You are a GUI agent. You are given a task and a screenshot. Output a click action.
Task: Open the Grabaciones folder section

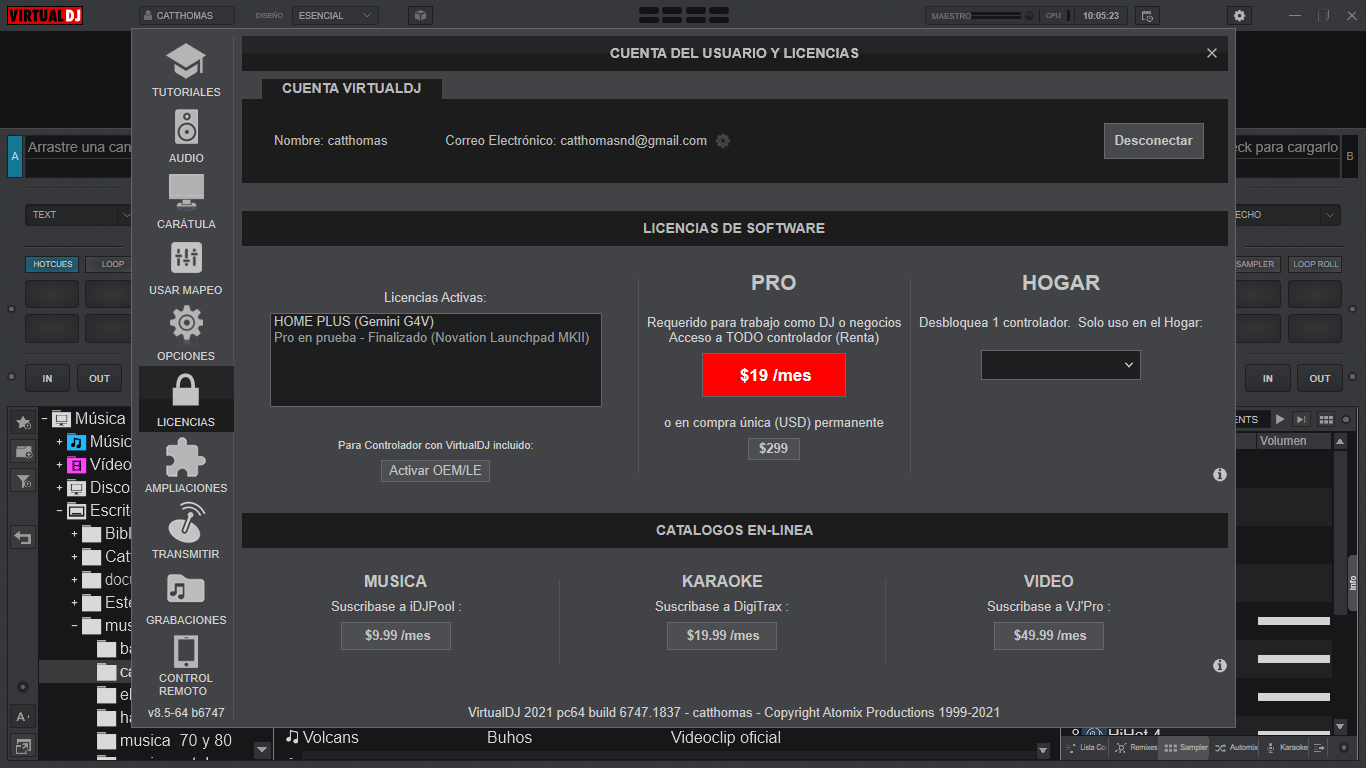pos(186,598)
